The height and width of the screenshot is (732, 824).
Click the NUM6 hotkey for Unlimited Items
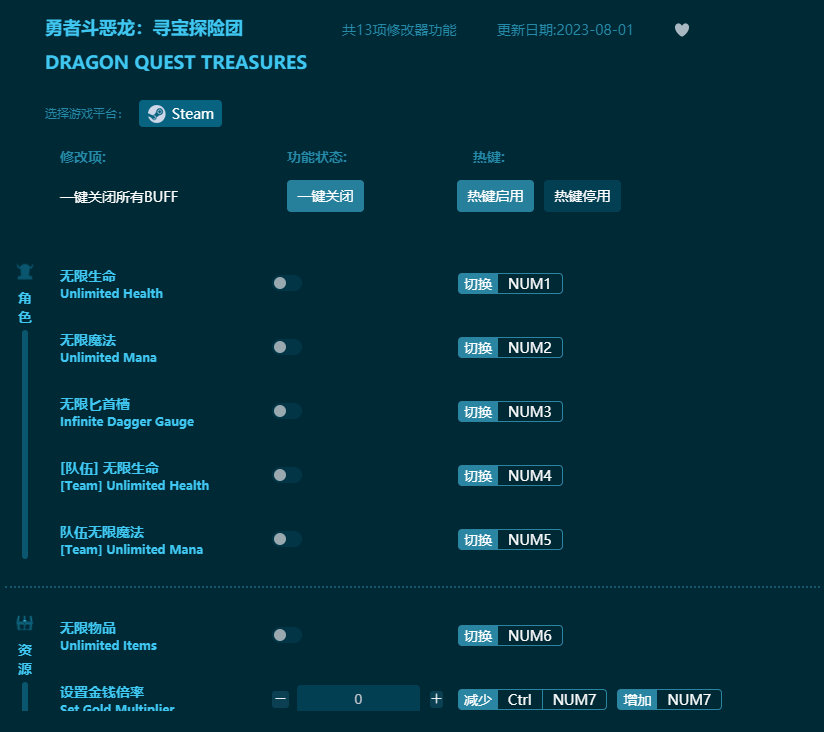(x=510, y=636)
